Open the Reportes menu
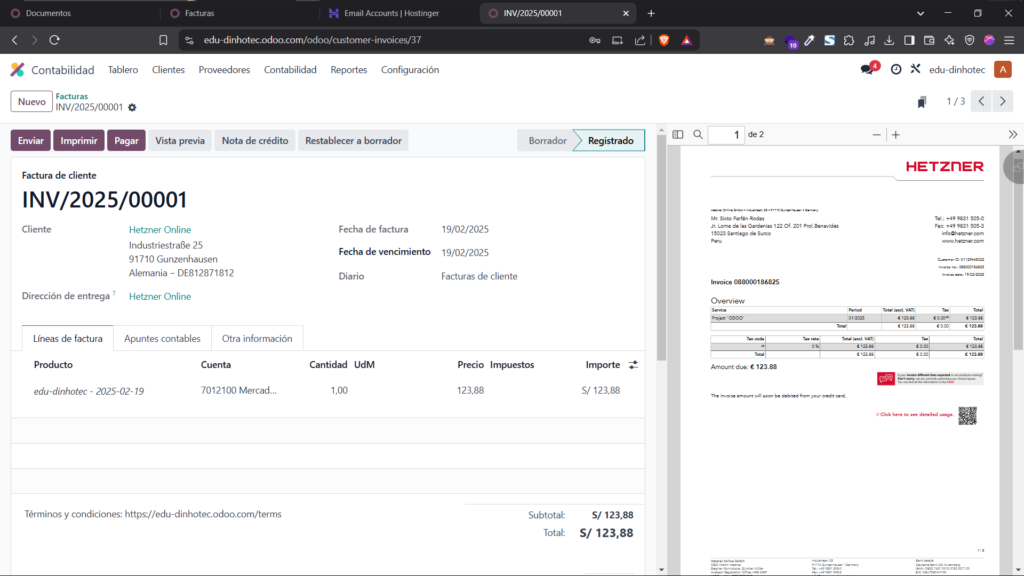Viewport: 1024px width, 576px height. 349,69
